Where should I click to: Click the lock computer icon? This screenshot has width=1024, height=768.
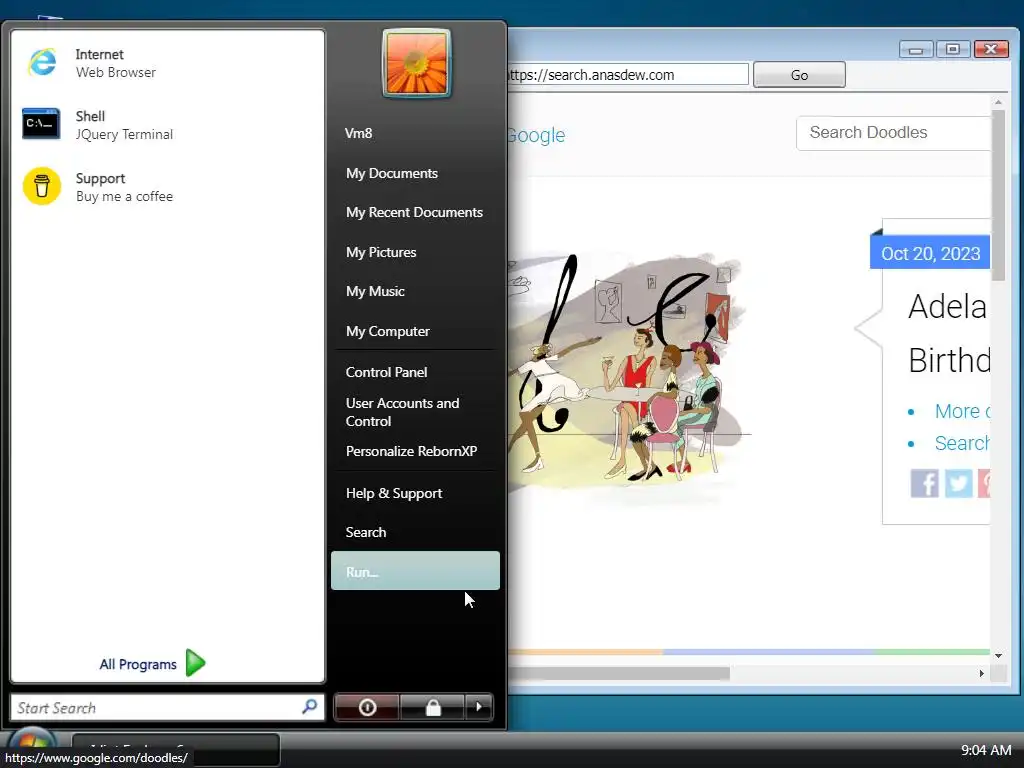click(432, 707)
